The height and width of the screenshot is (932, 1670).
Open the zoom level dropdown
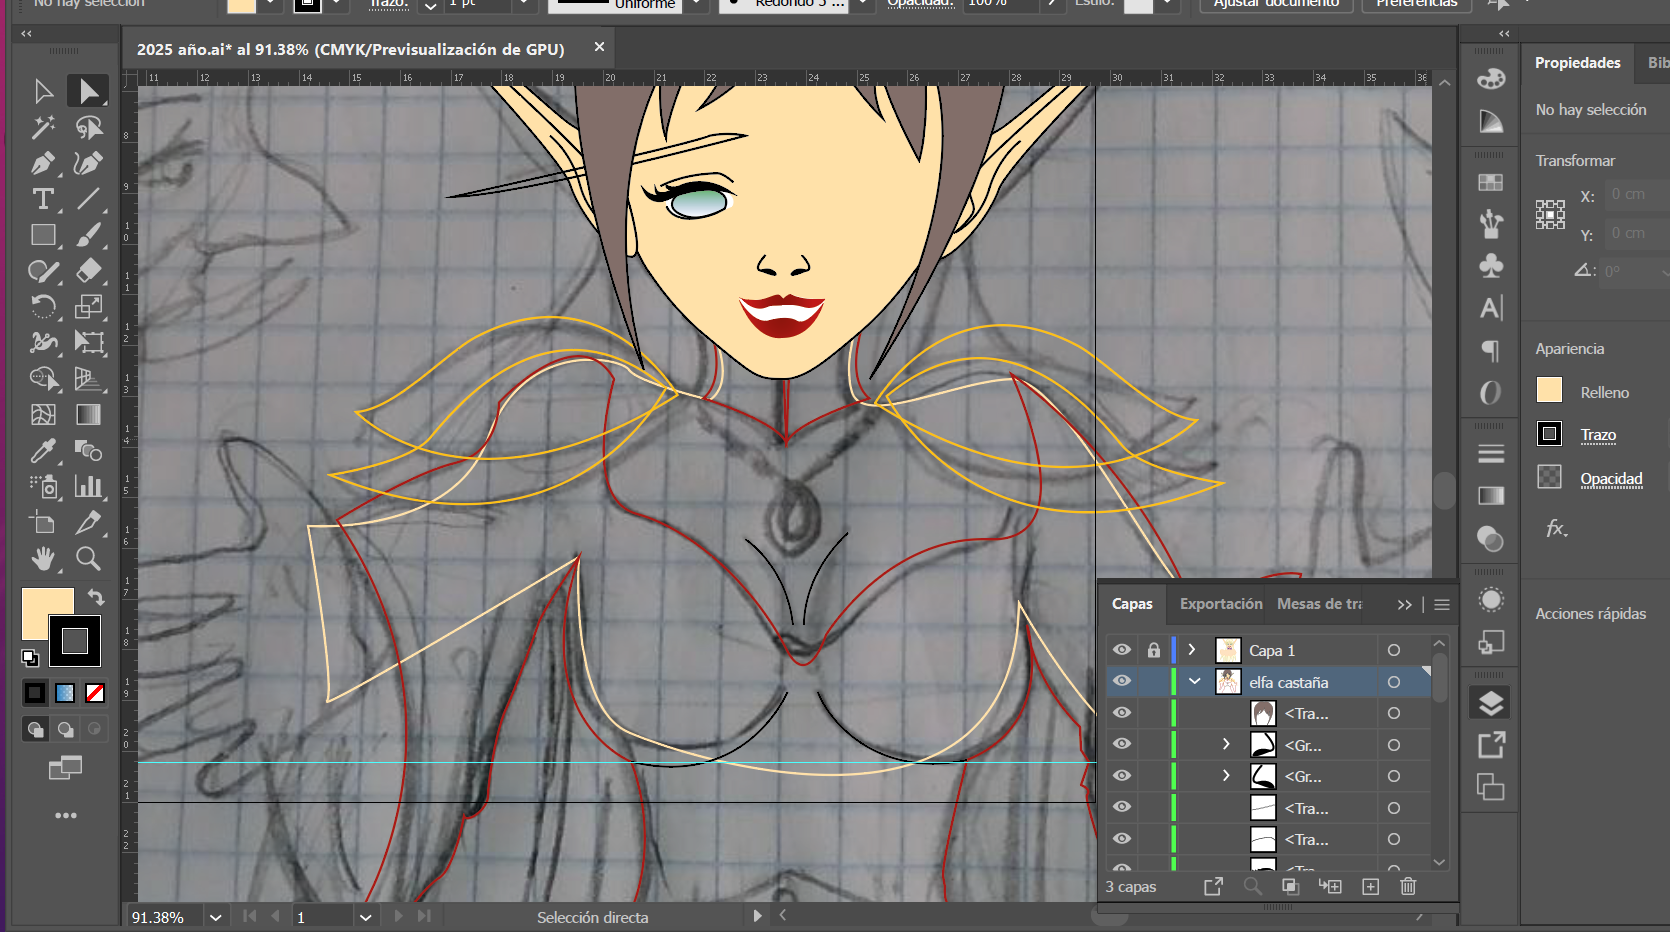pyautogui.click(x=215, y=917)
